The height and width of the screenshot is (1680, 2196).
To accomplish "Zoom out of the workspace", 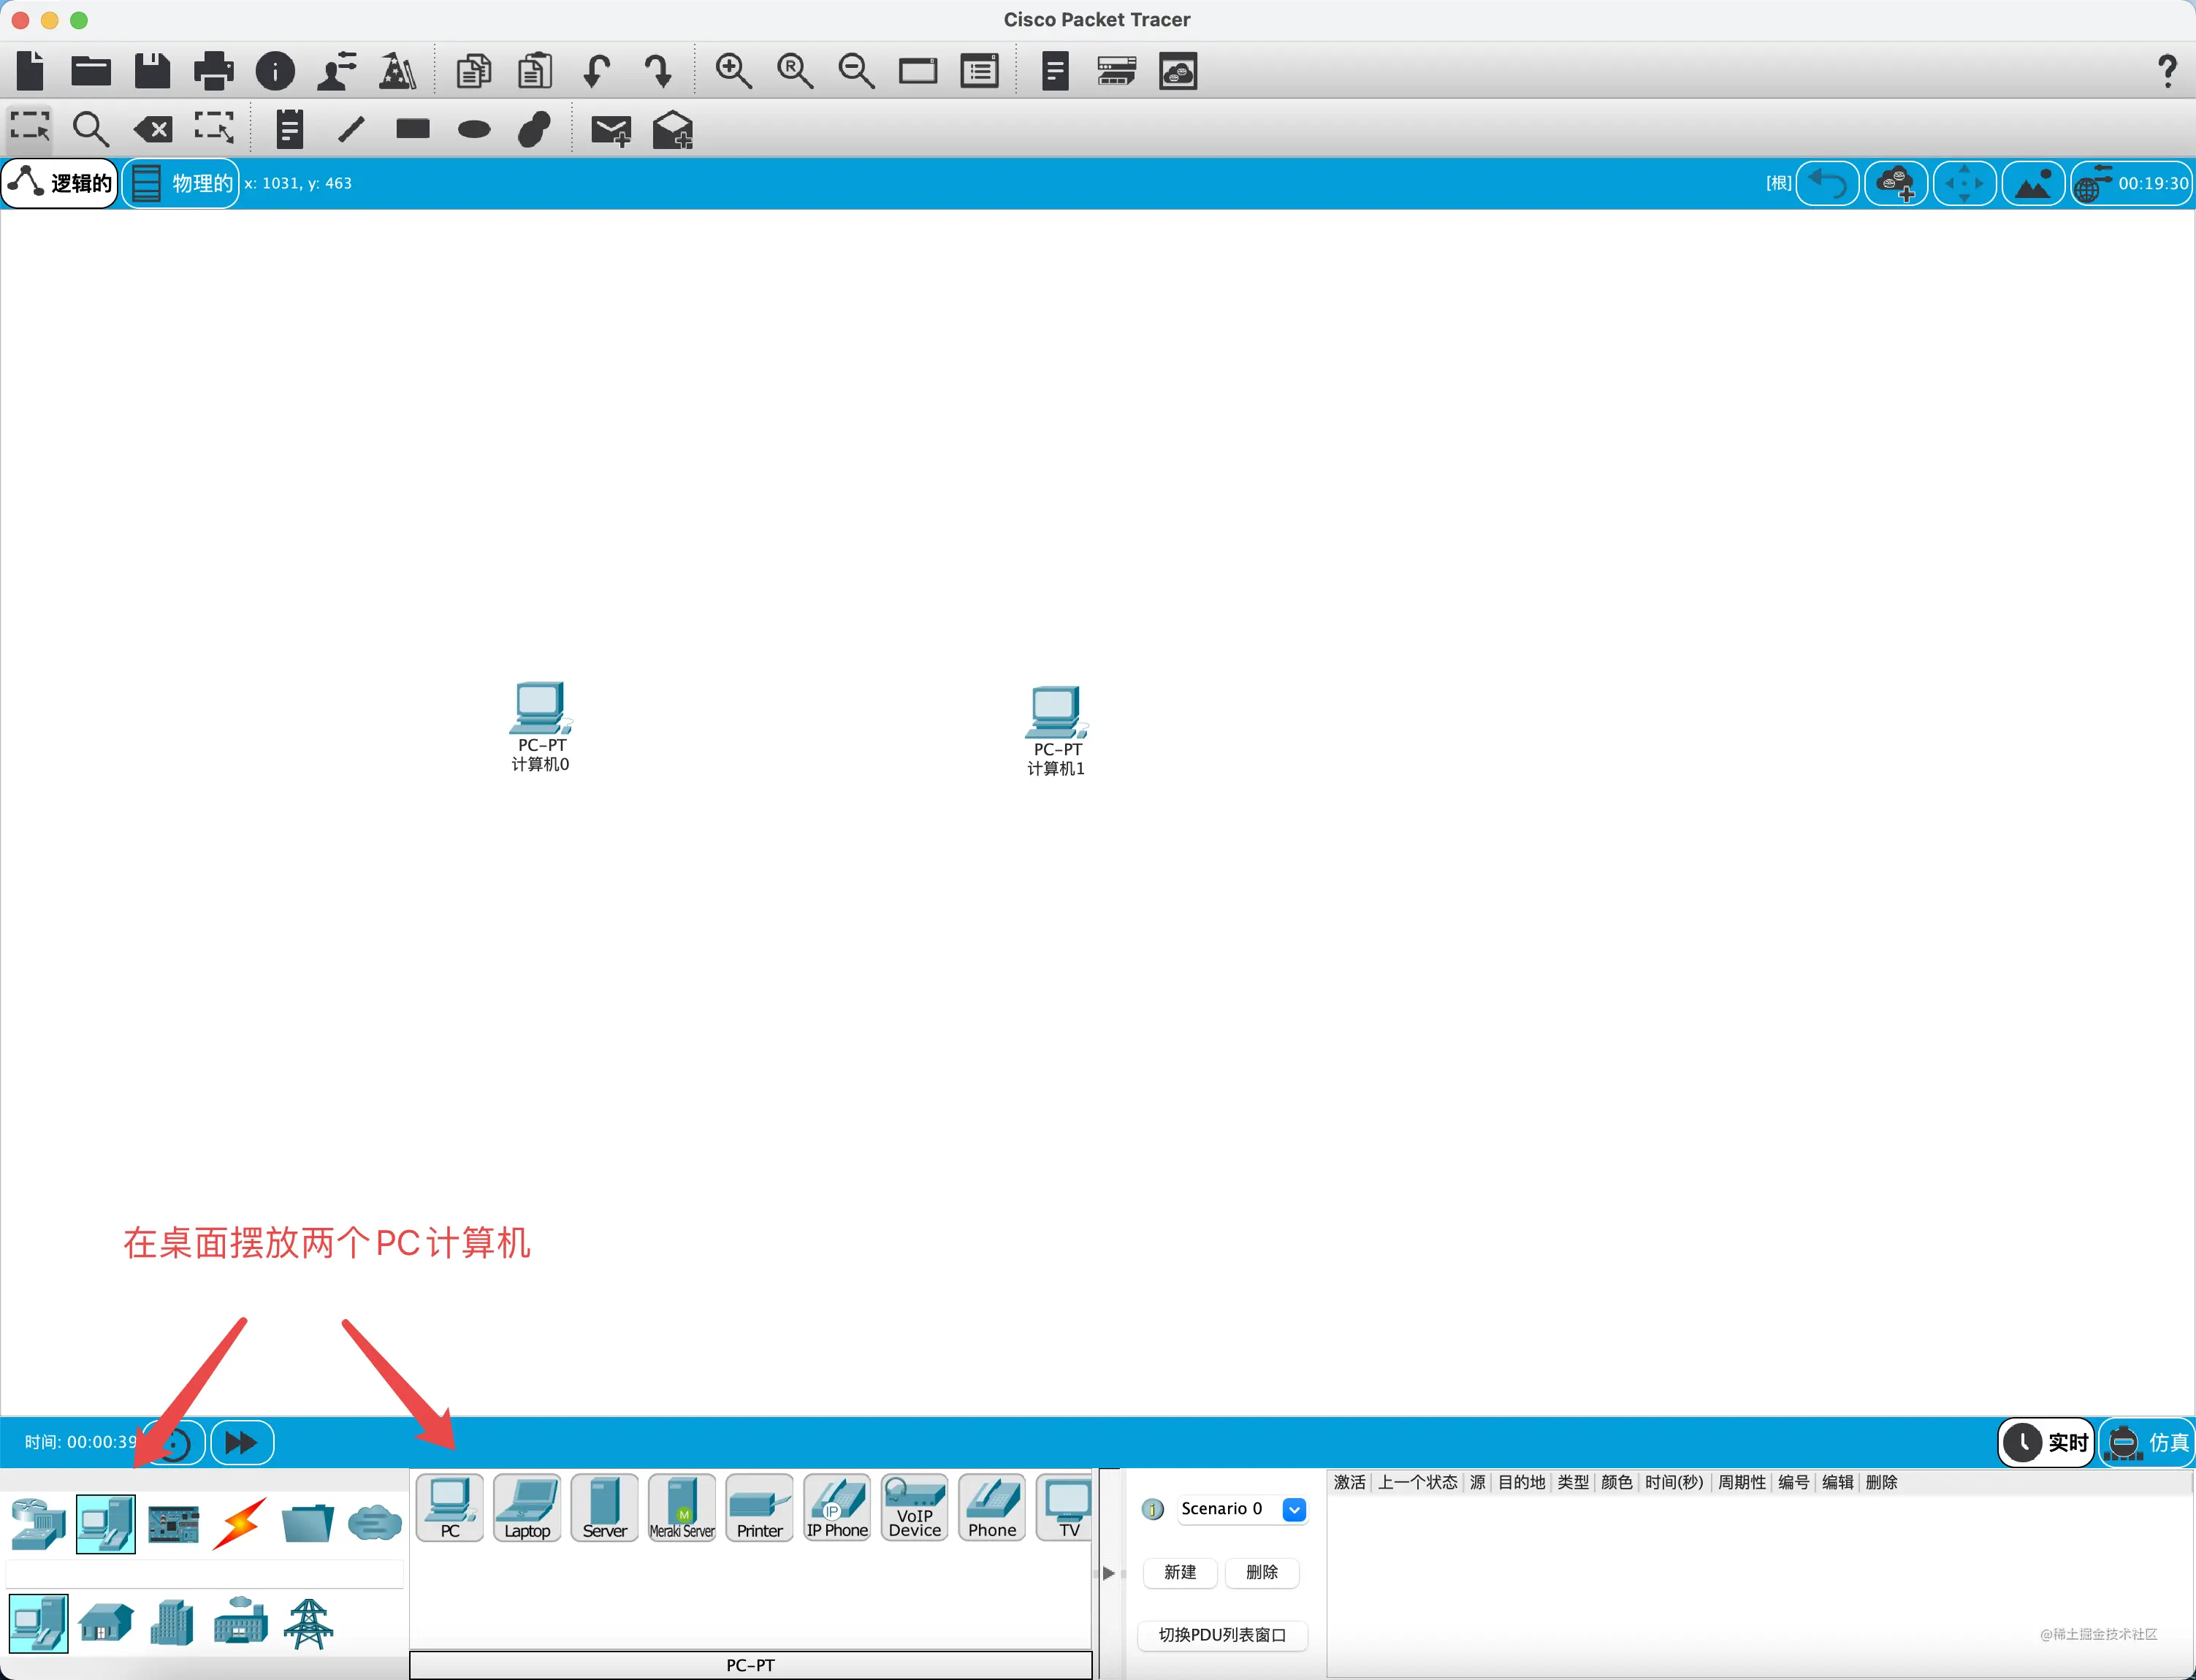I will (x=856, y=71).
